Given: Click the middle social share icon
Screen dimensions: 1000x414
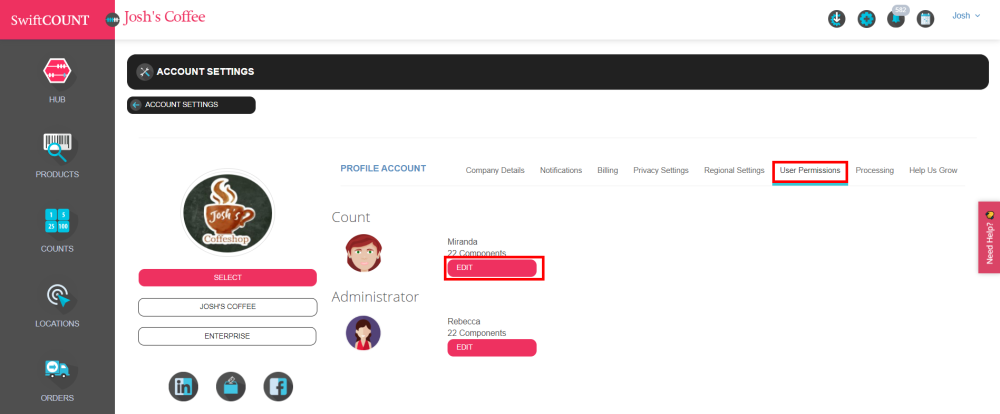Looking at the screenshot, I should (x=231, y=387).
